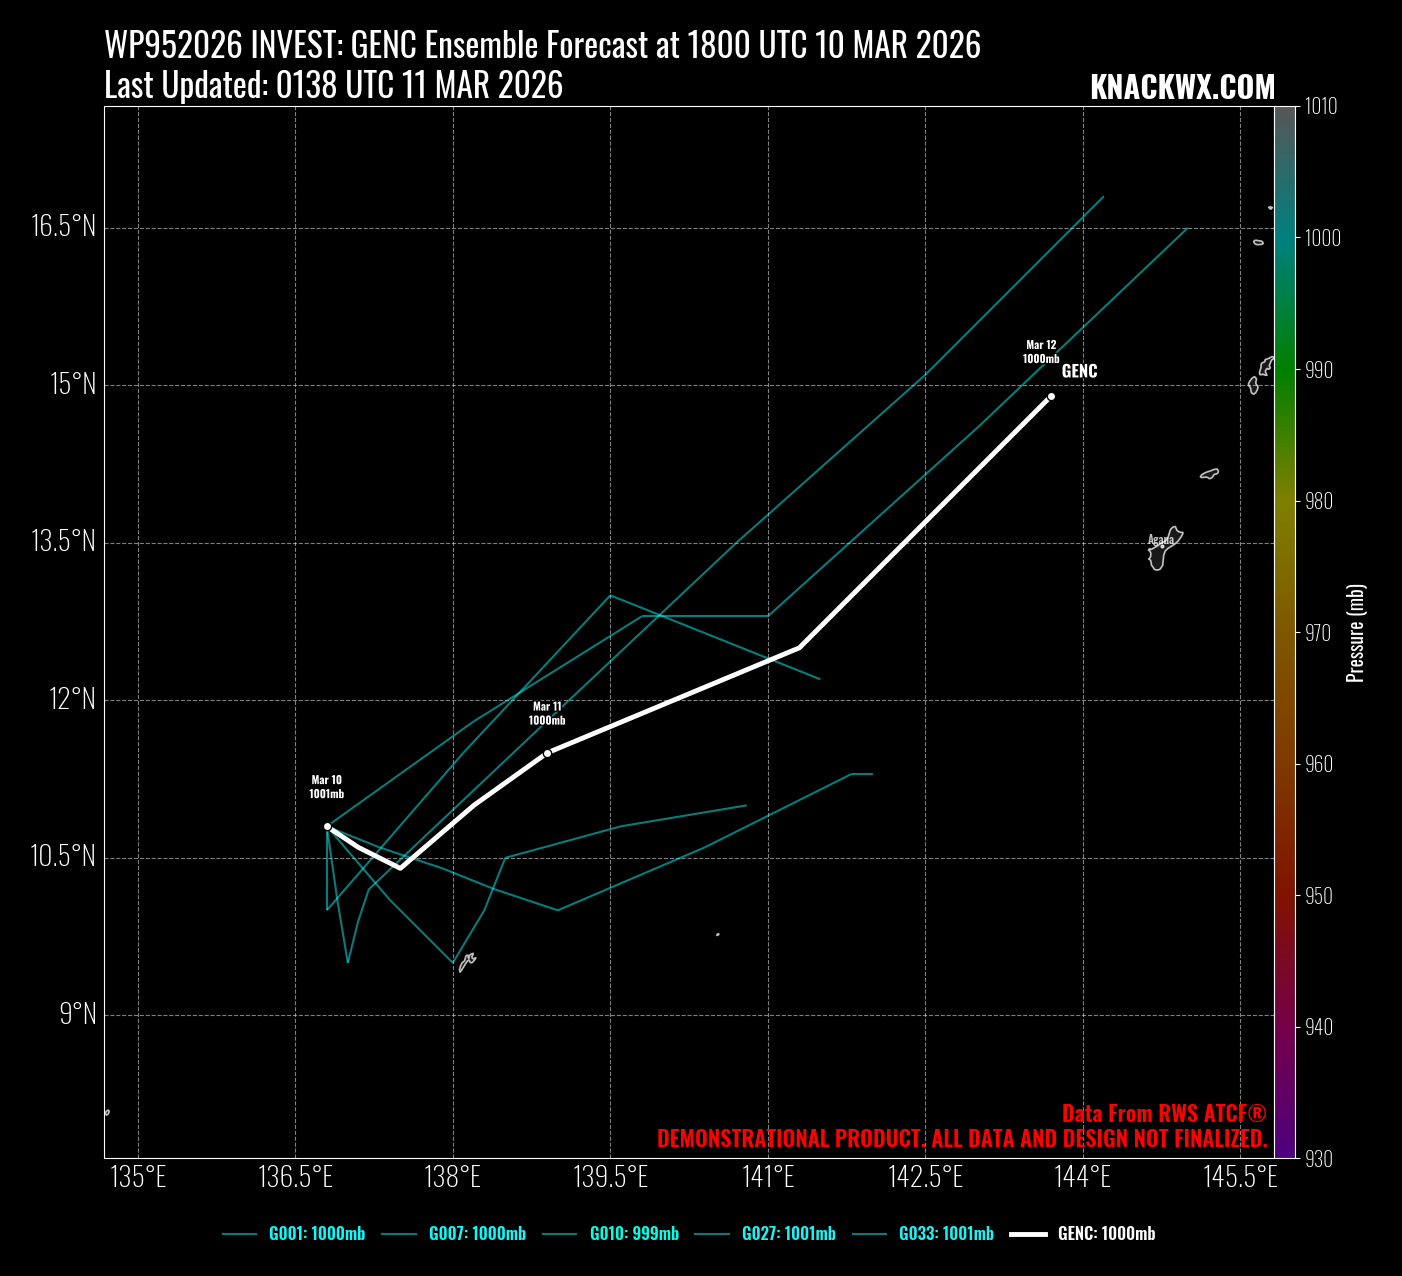
Task: Click the thick white GENC legend line
Action: 1028,1234
